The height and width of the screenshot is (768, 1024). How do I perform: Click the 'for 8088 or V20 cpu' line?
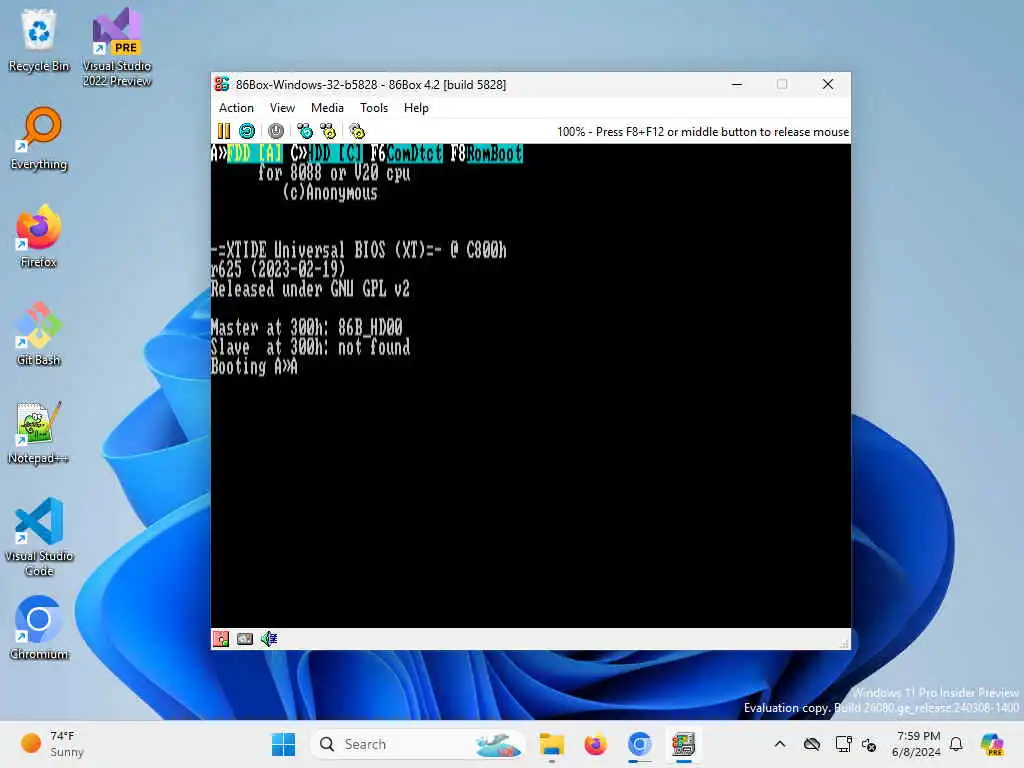[x=334, y=174]
